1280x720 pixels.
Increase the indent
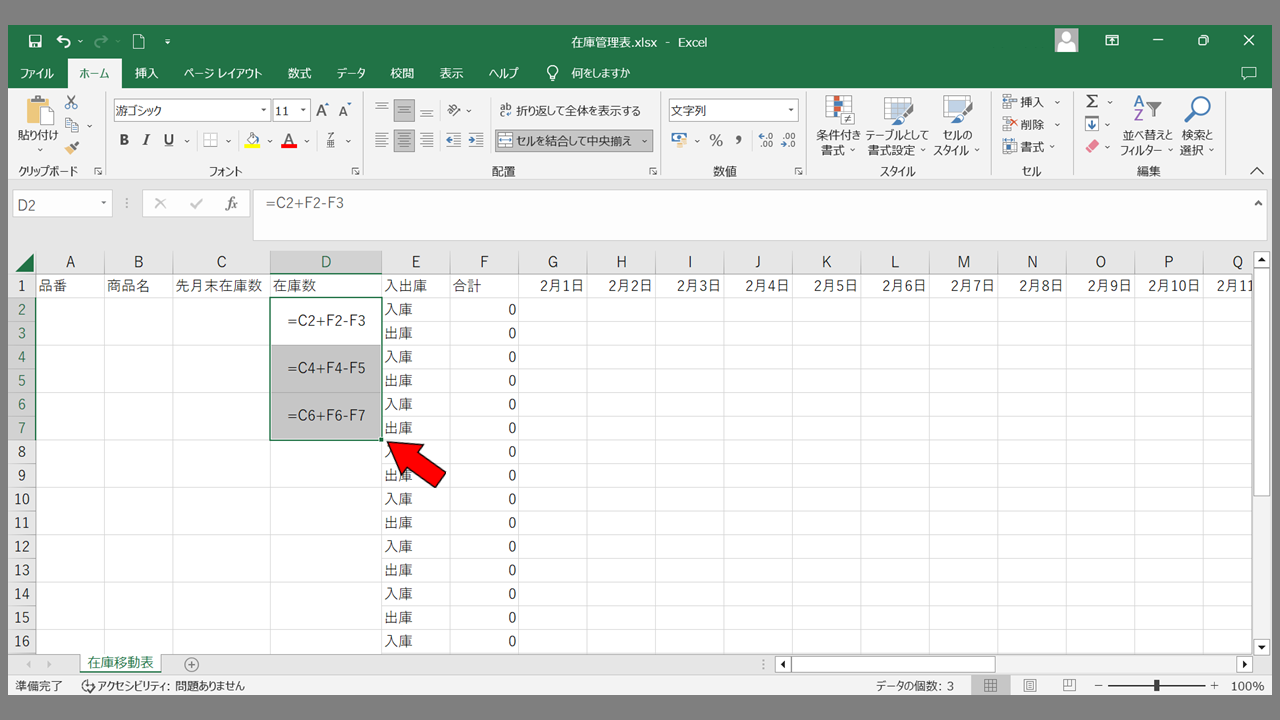[x=476, y=140]
